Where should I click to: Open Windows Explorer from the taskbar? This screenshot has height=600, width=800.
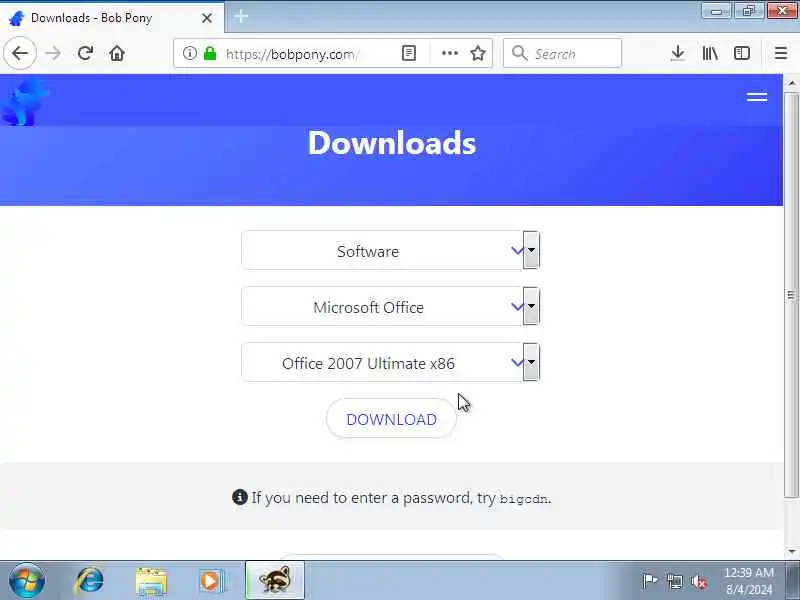pos(151,581)
